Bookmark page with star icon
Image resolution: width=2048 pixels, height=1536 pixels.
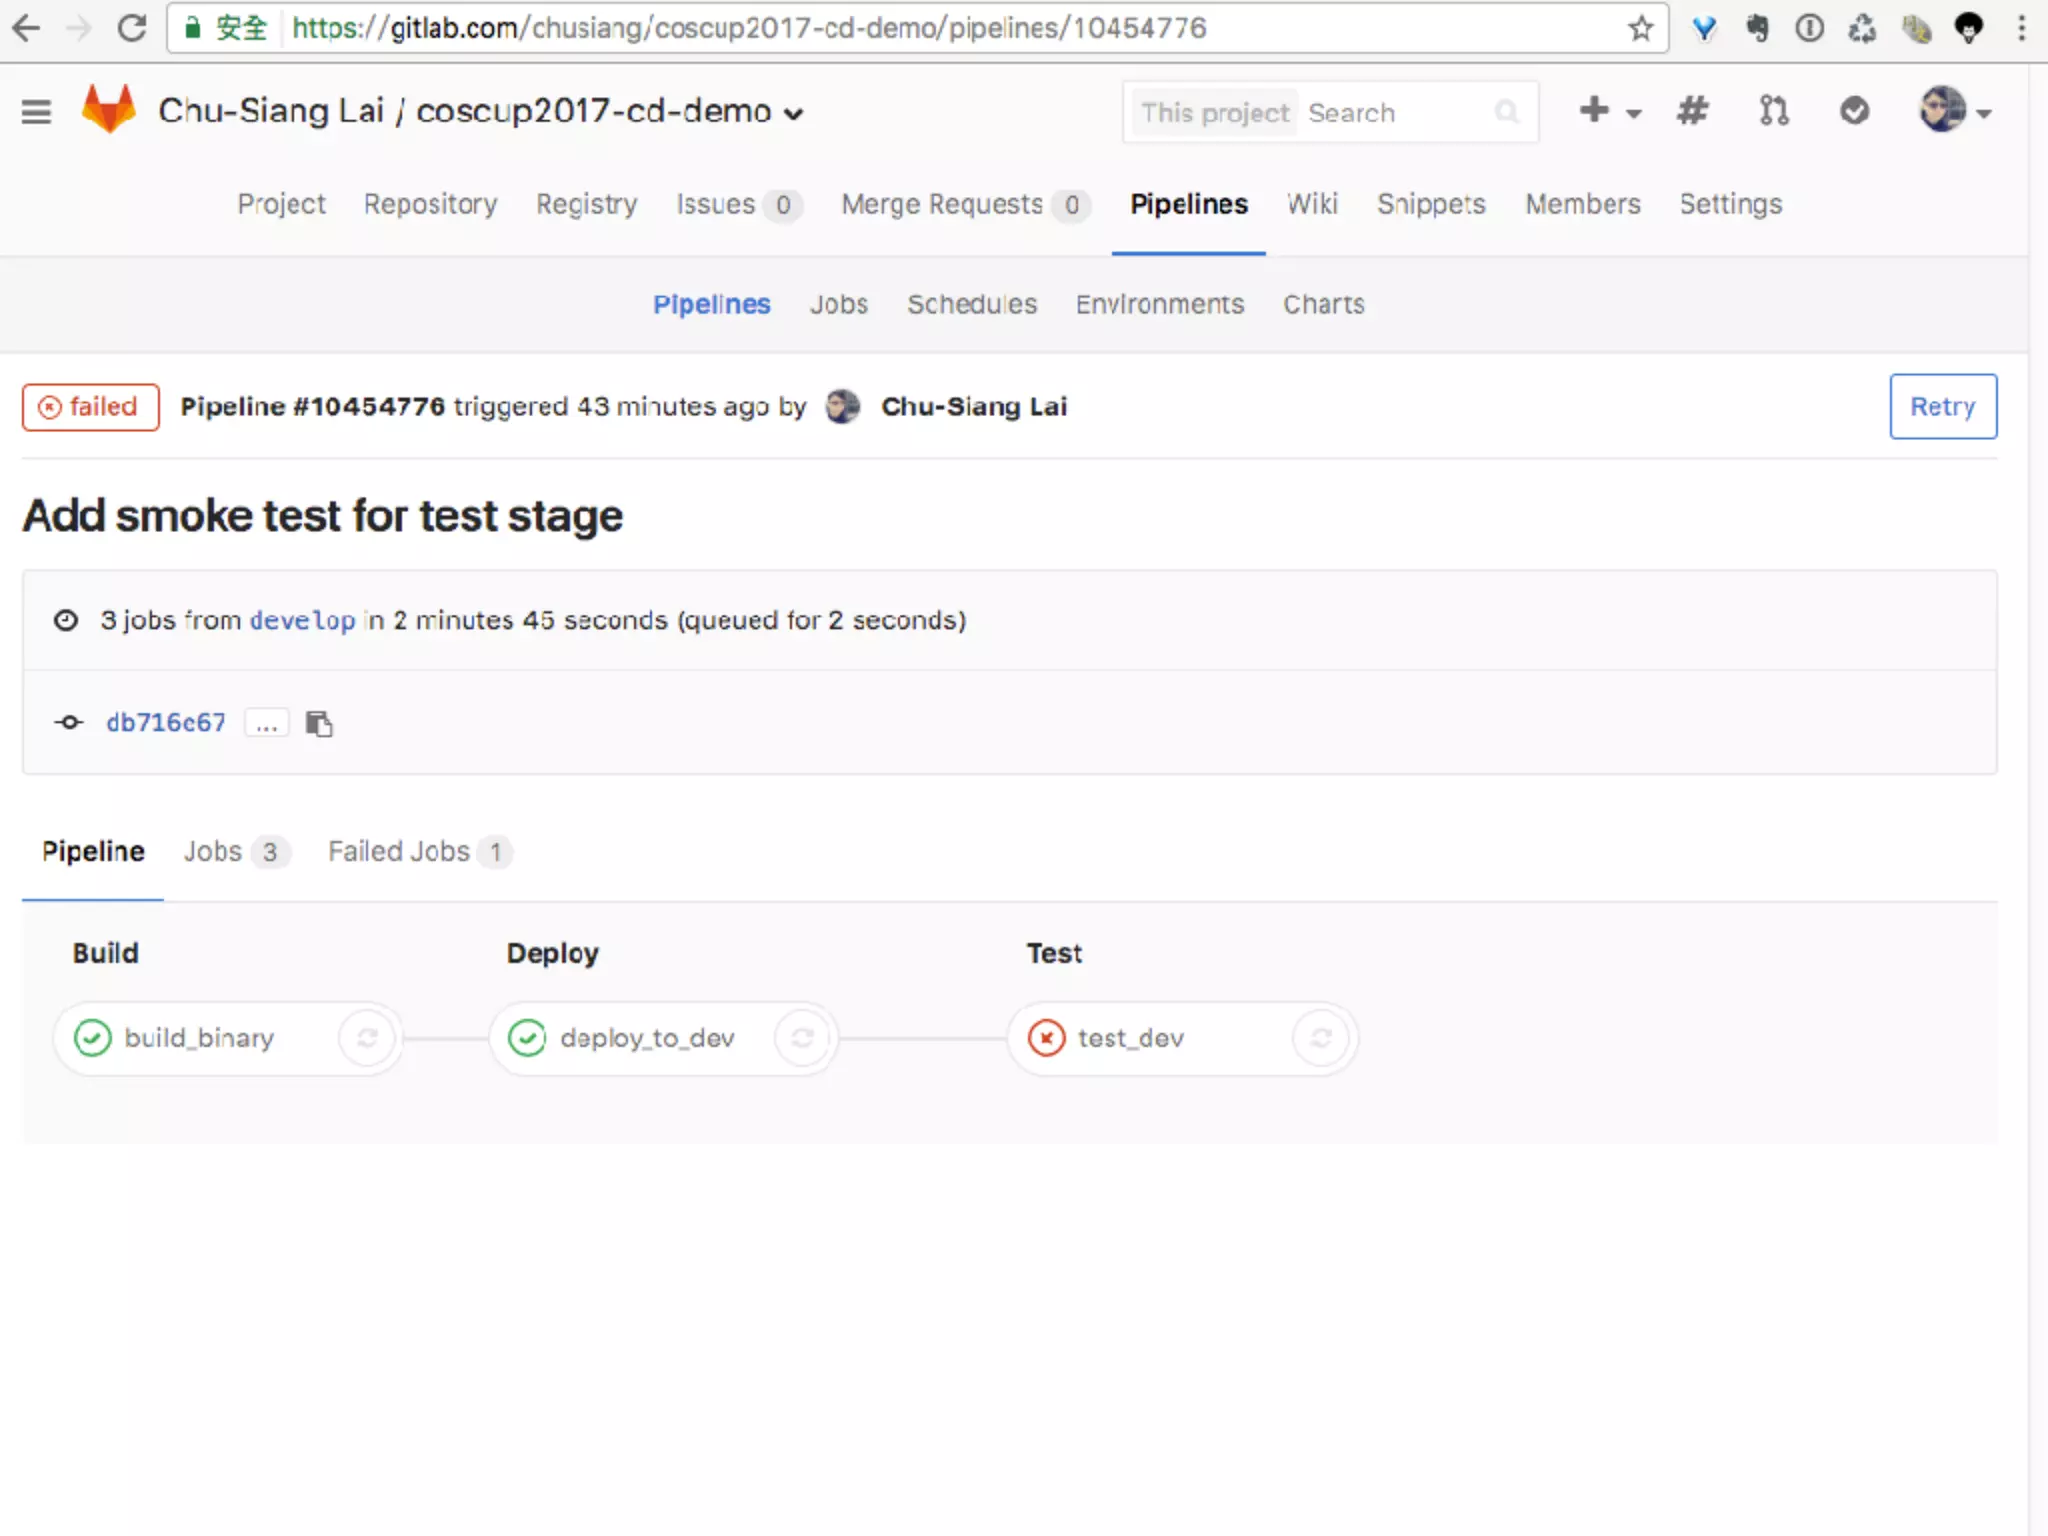(x=1640, y=28)
